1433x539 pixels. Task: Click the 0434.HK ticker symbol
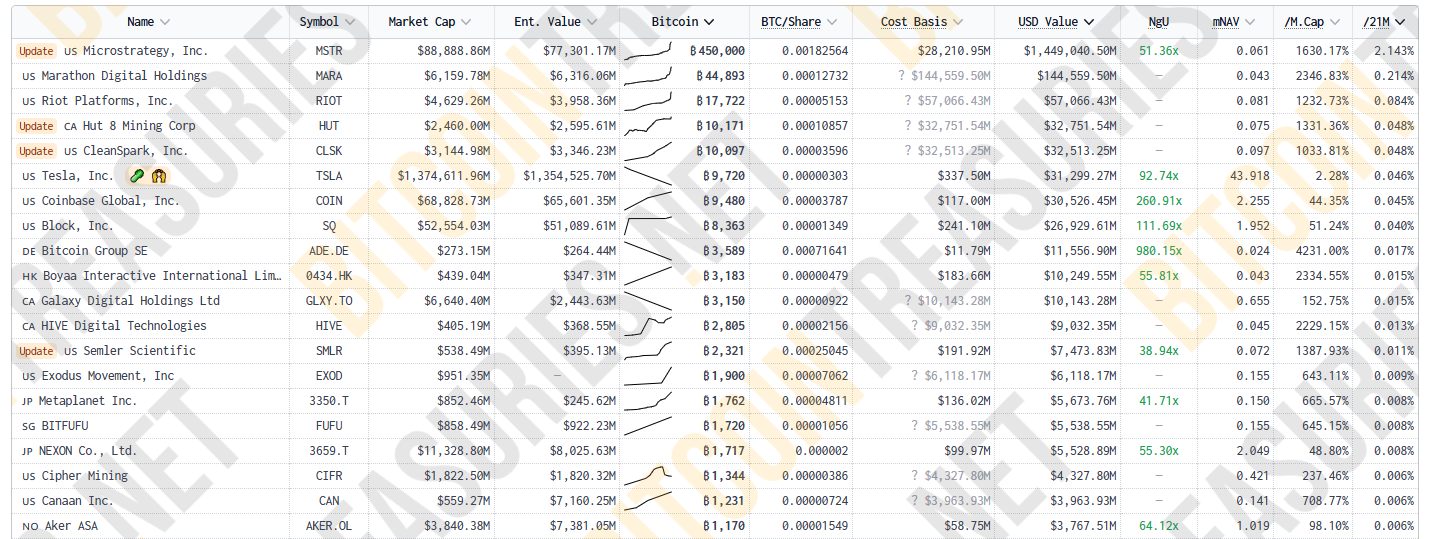pos(328,276)
